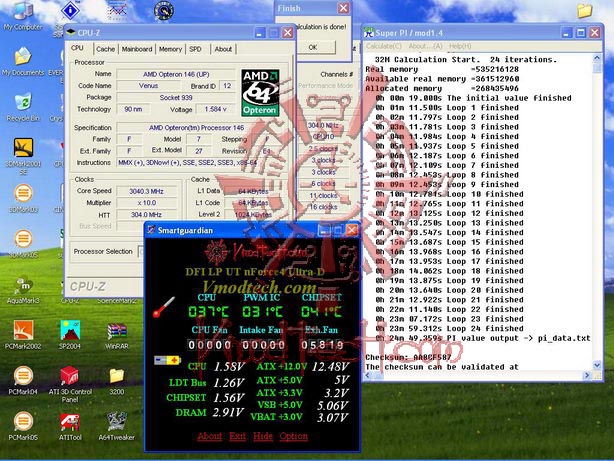The image size is (614, 461).
Task: Open WinRAR desktop shortcut
Action: pos(117,336)
